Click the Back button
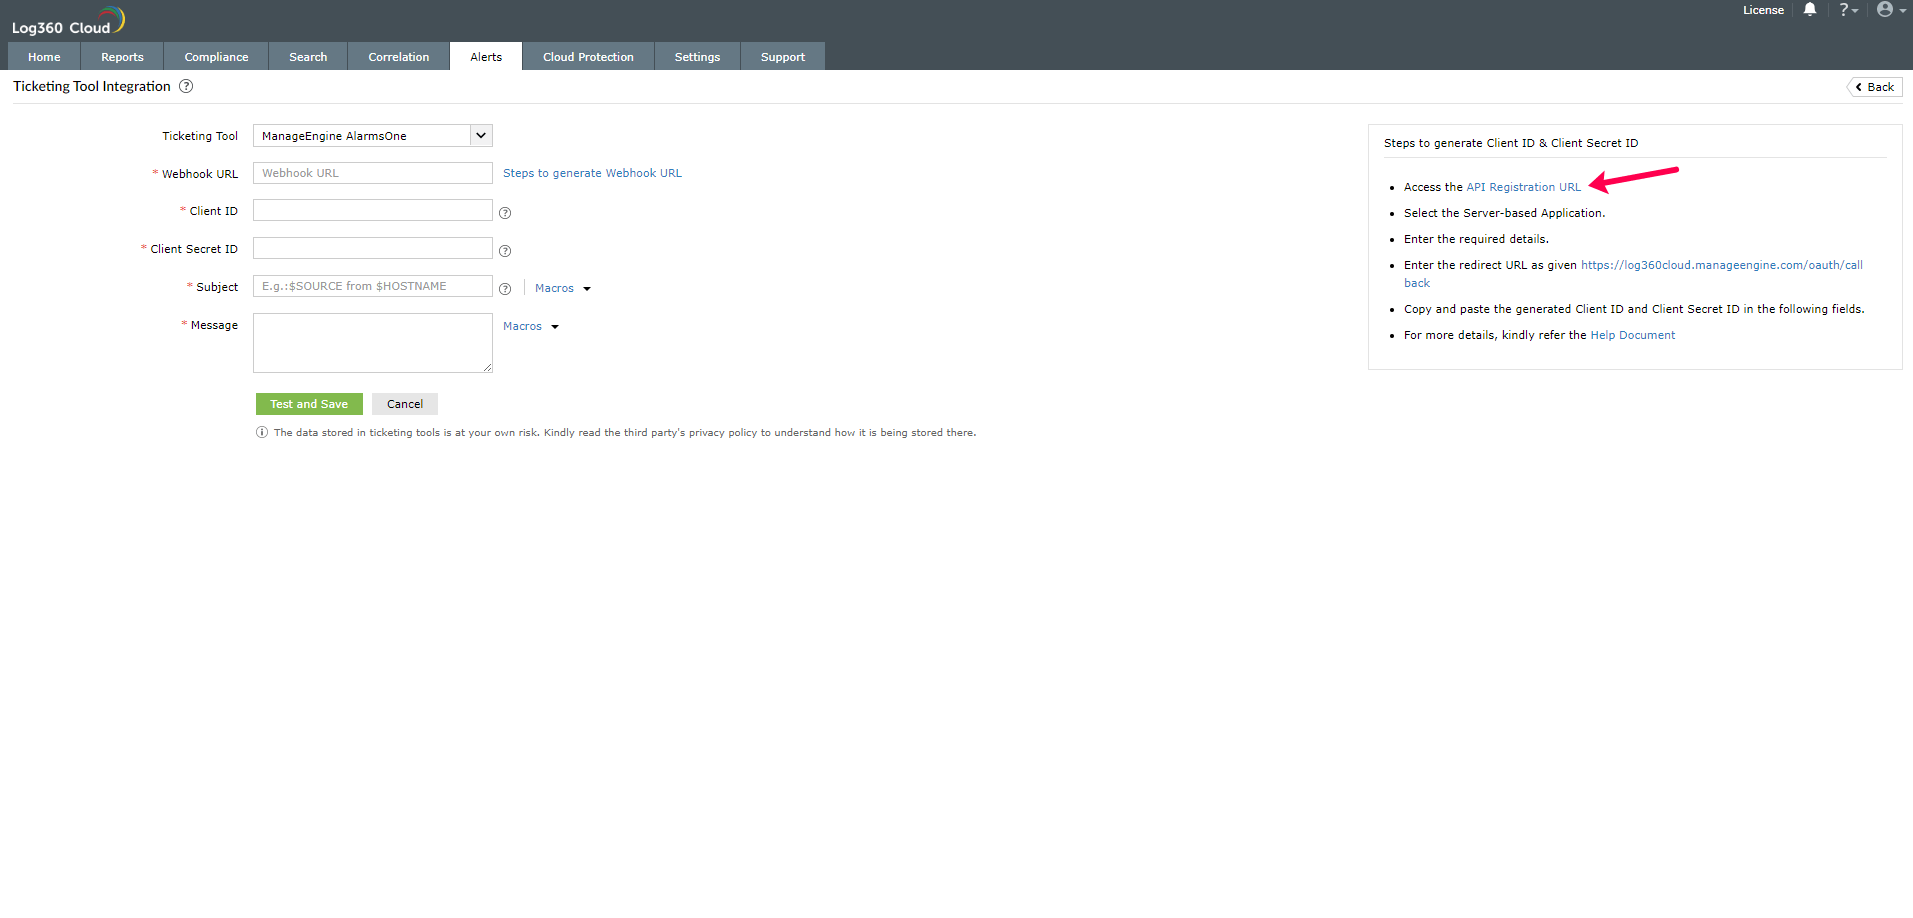 pyautogui.click(x=1875, y=87)
